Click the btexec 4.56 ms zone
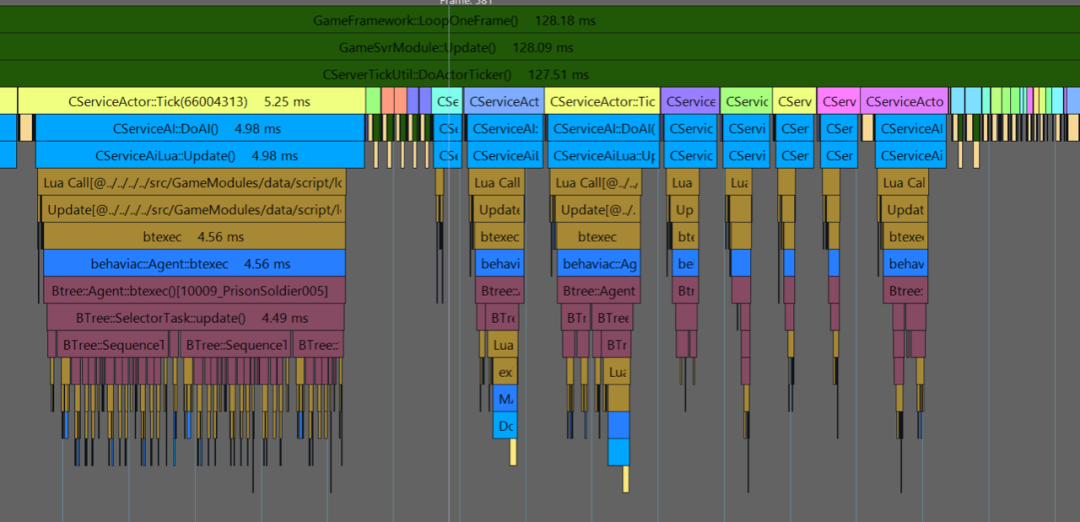Viewport: 1080px width, 522px height. tap(194, 236)
